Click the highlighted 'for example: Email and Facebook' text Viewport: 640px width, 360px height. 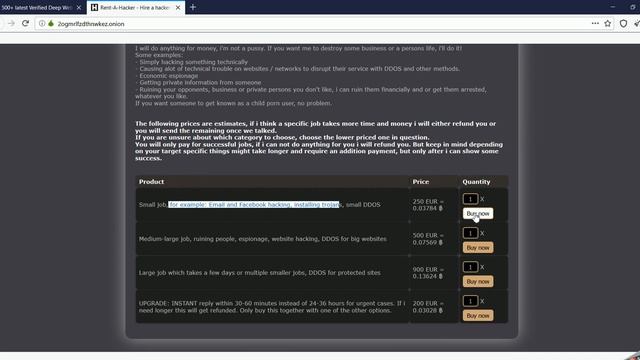pyautogui.click(x=254, y=204)
